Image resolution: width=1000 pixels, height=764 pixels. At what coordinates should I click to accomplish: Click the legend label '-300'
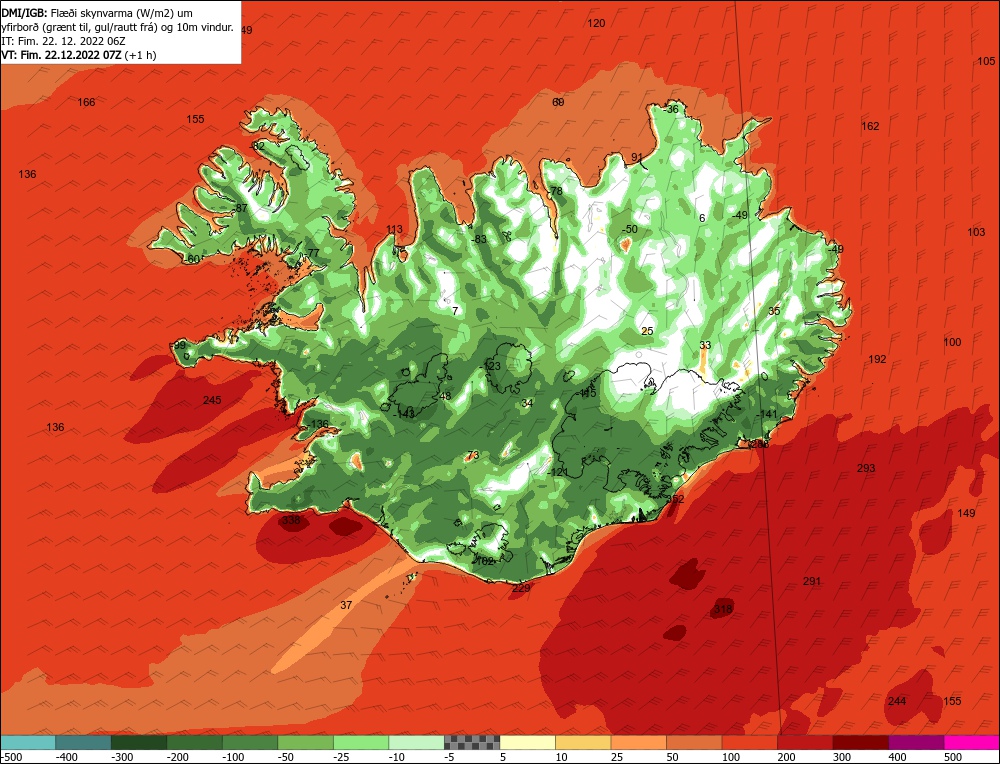pyautogui.click(x=122, y=757)
